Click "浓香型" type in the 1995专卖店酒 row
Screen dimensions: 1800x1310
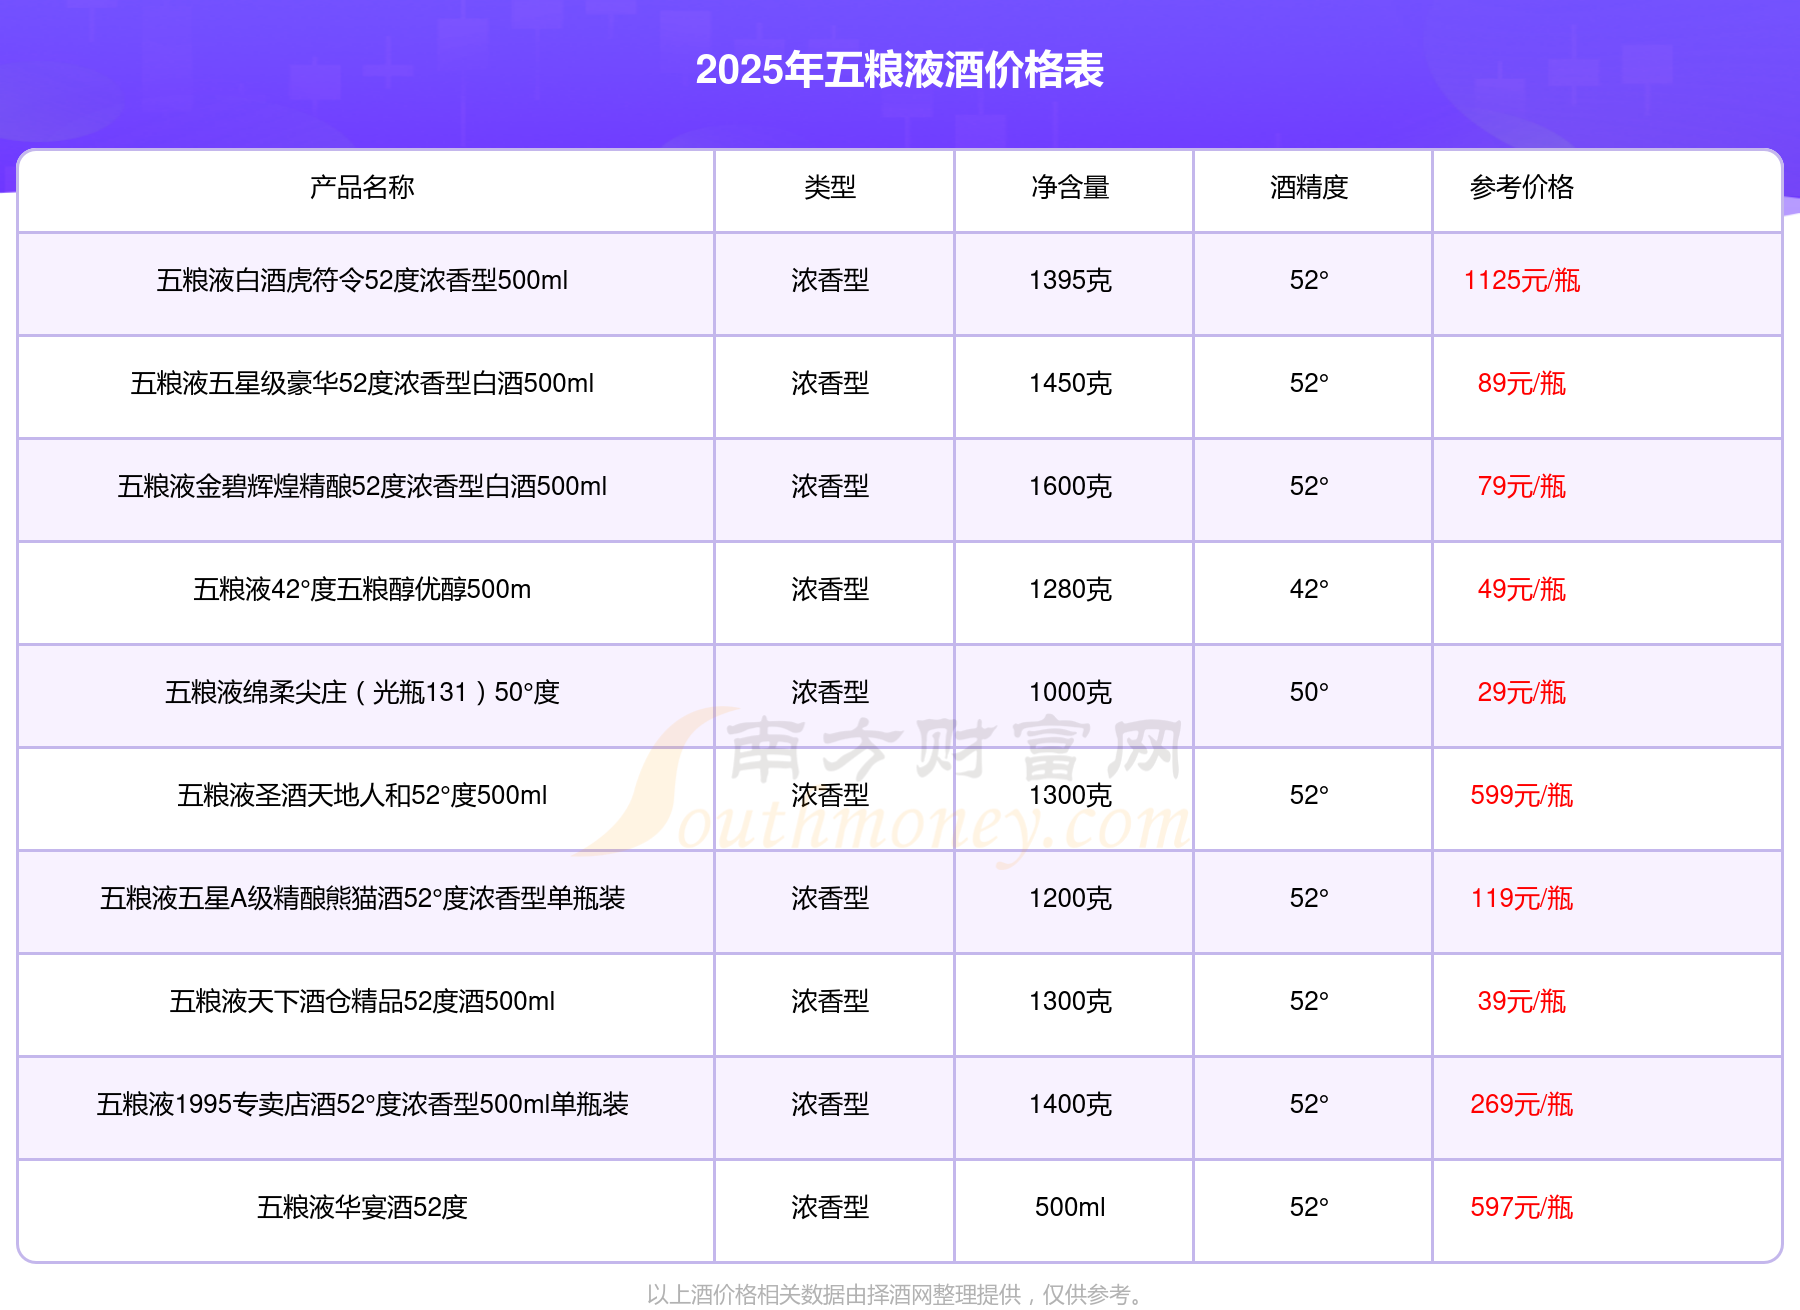830,1104
